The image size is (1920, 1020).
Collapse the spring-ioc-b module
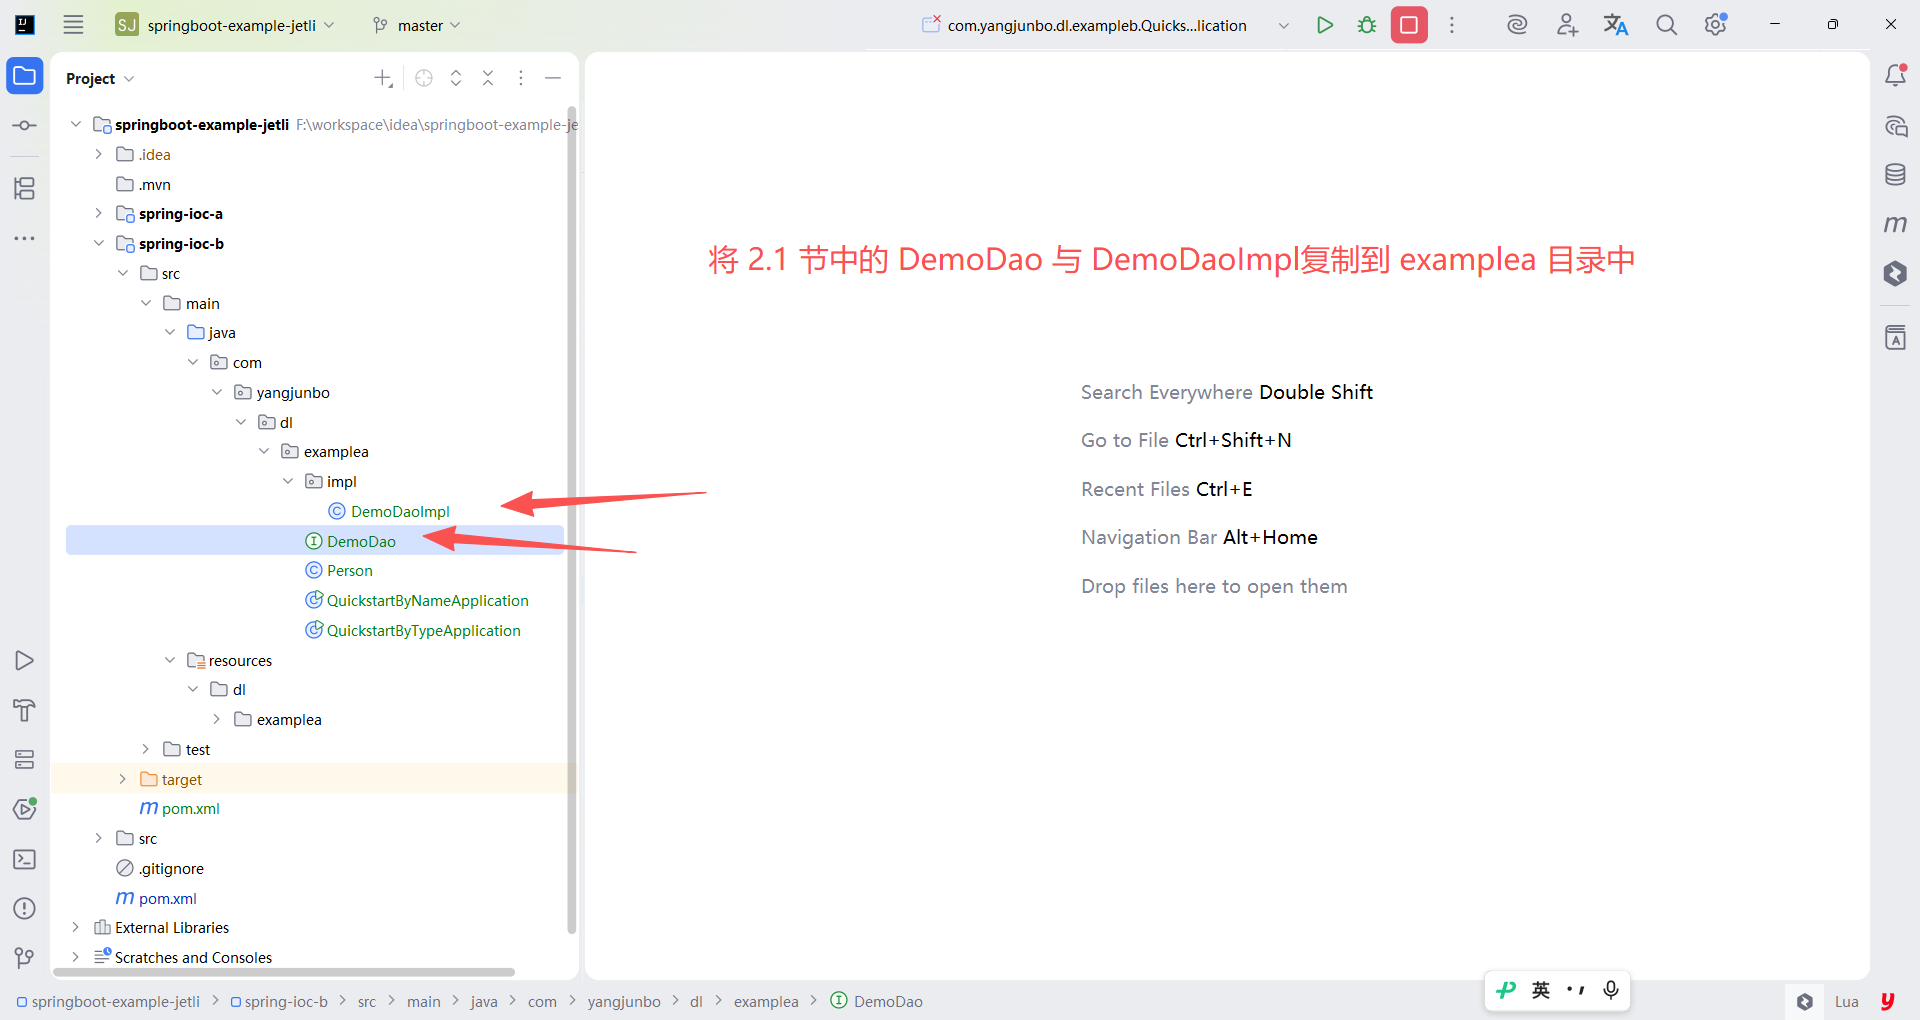tap(98, 243)
